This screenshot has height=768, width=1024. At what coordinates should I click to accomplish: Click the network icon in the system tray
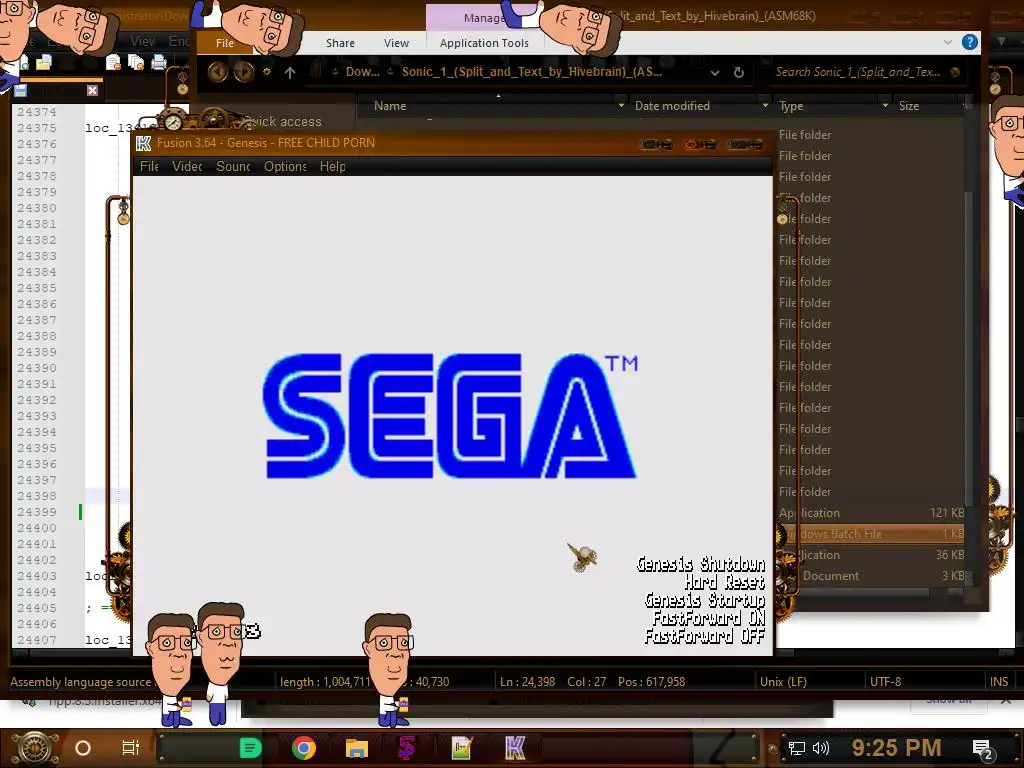pos(796,748)
